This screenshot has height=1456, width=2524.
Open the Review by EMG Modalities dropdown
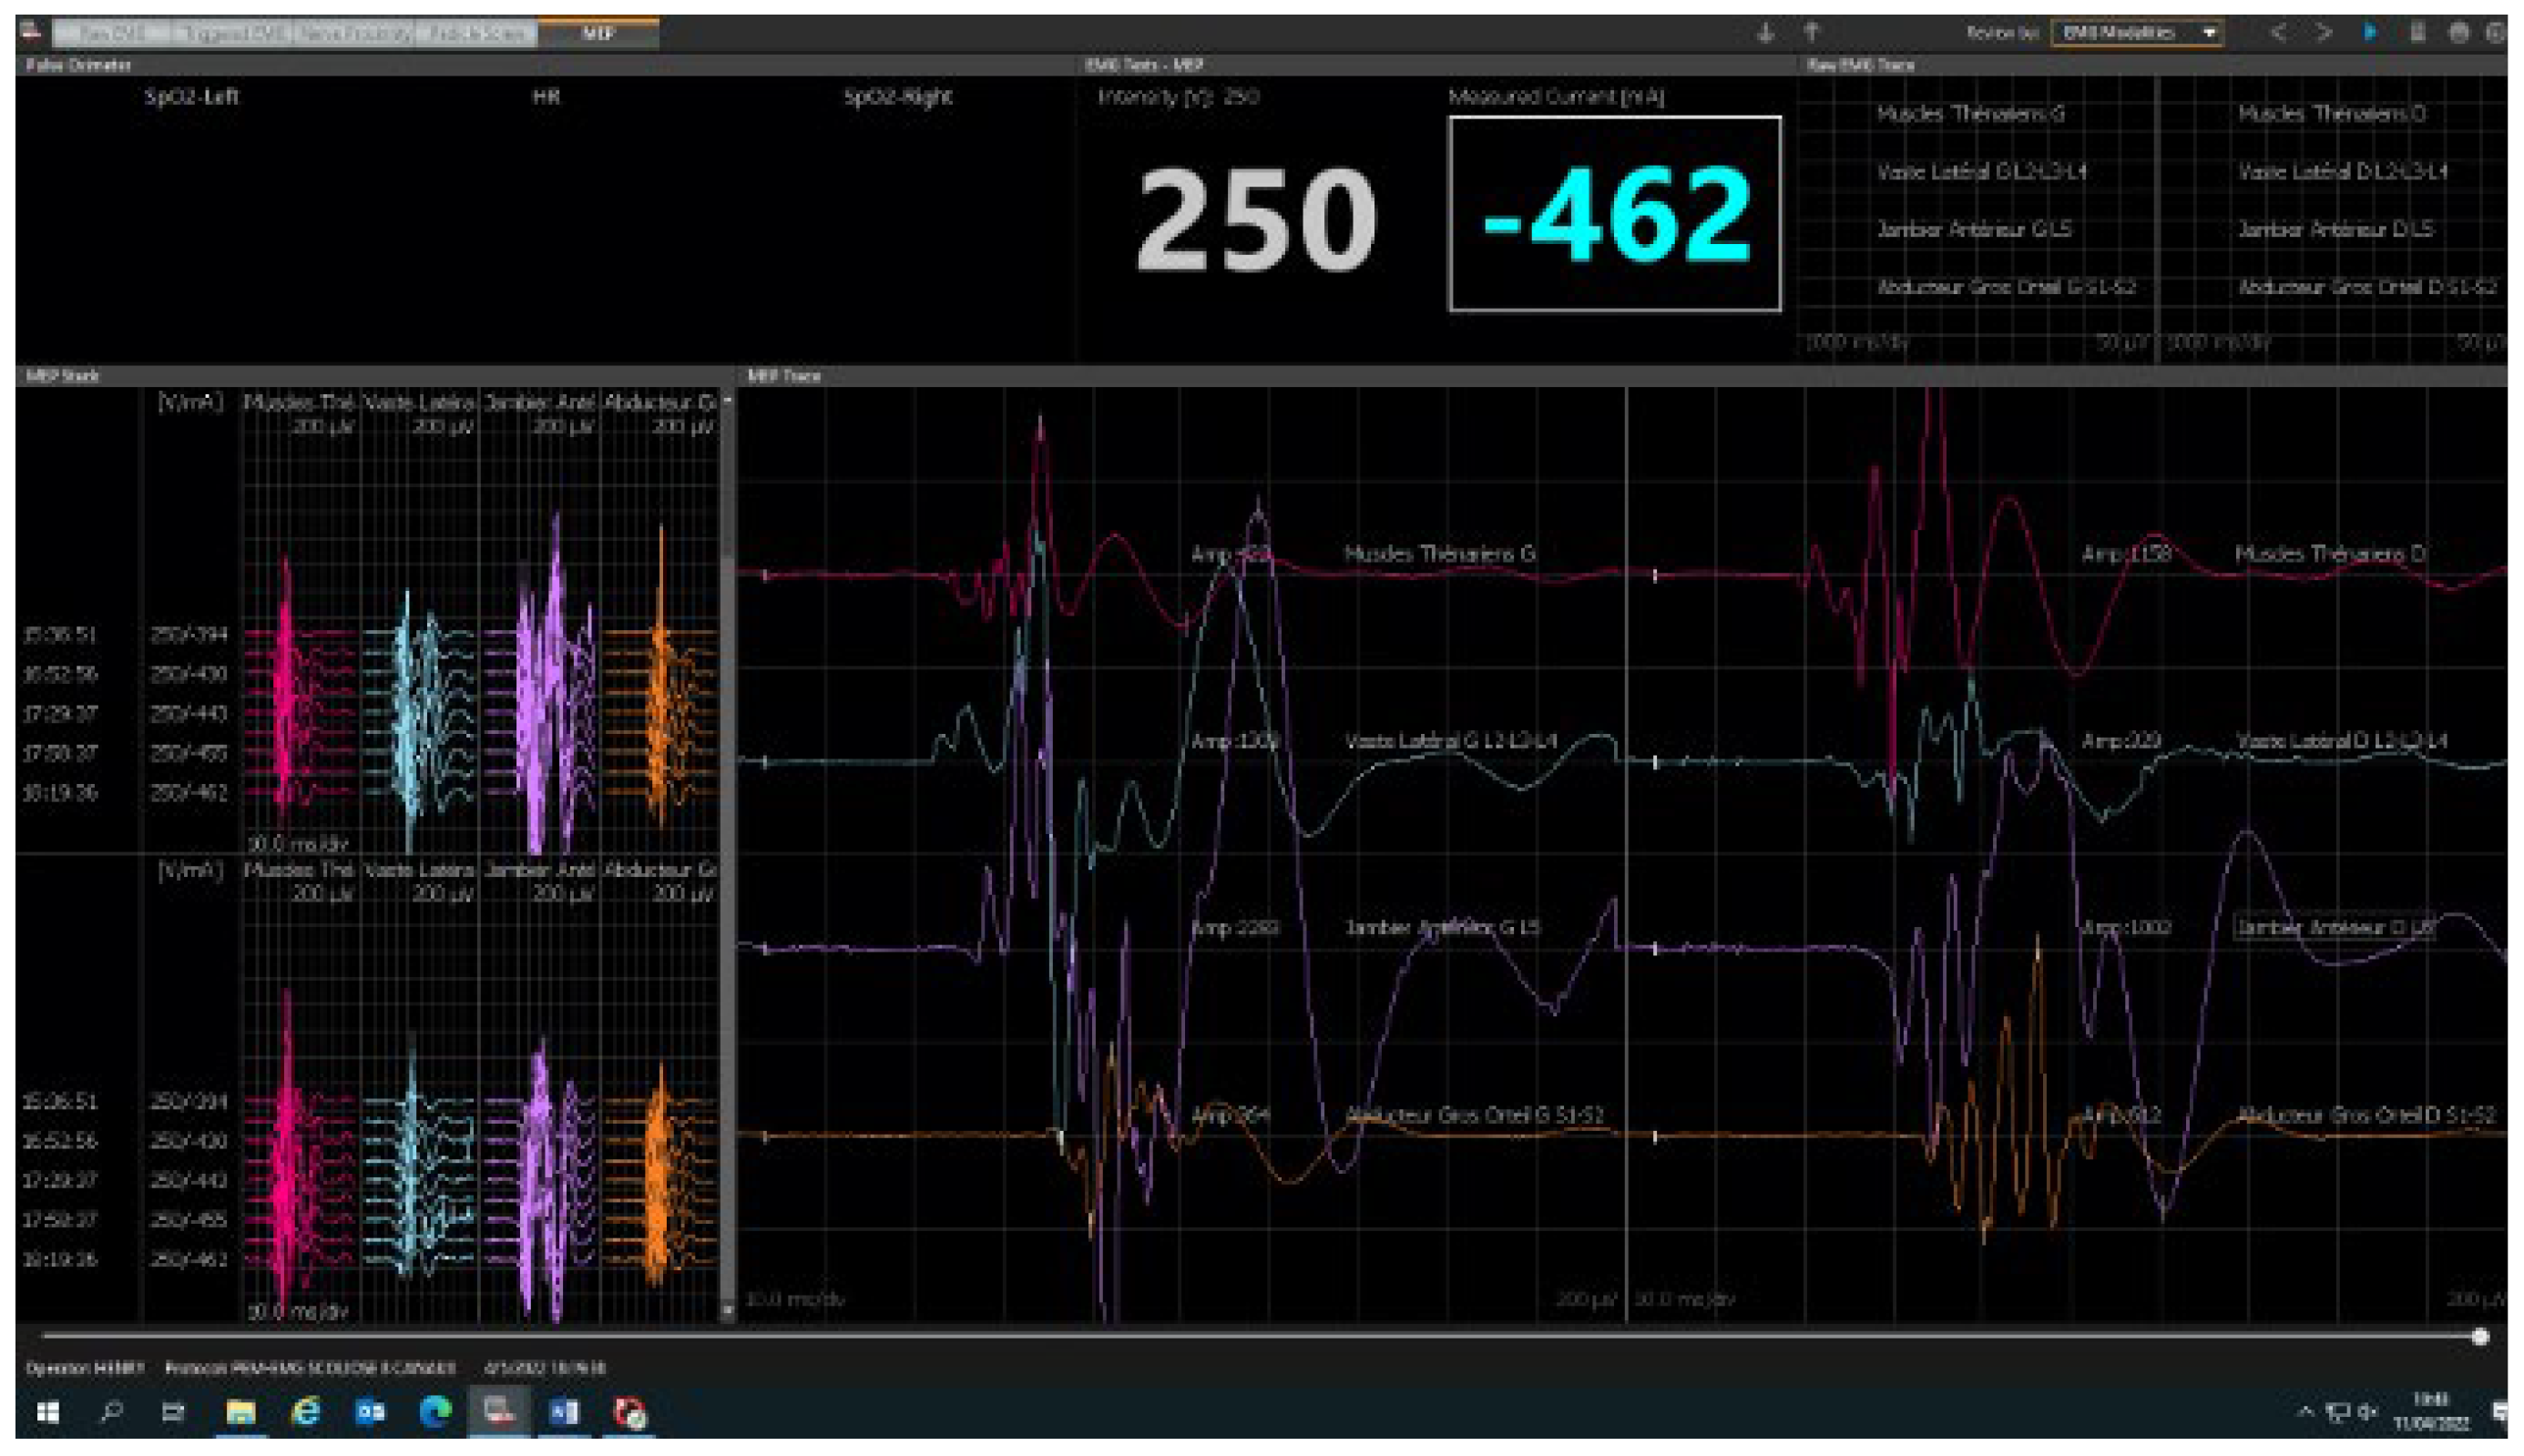pos(2137,33)
